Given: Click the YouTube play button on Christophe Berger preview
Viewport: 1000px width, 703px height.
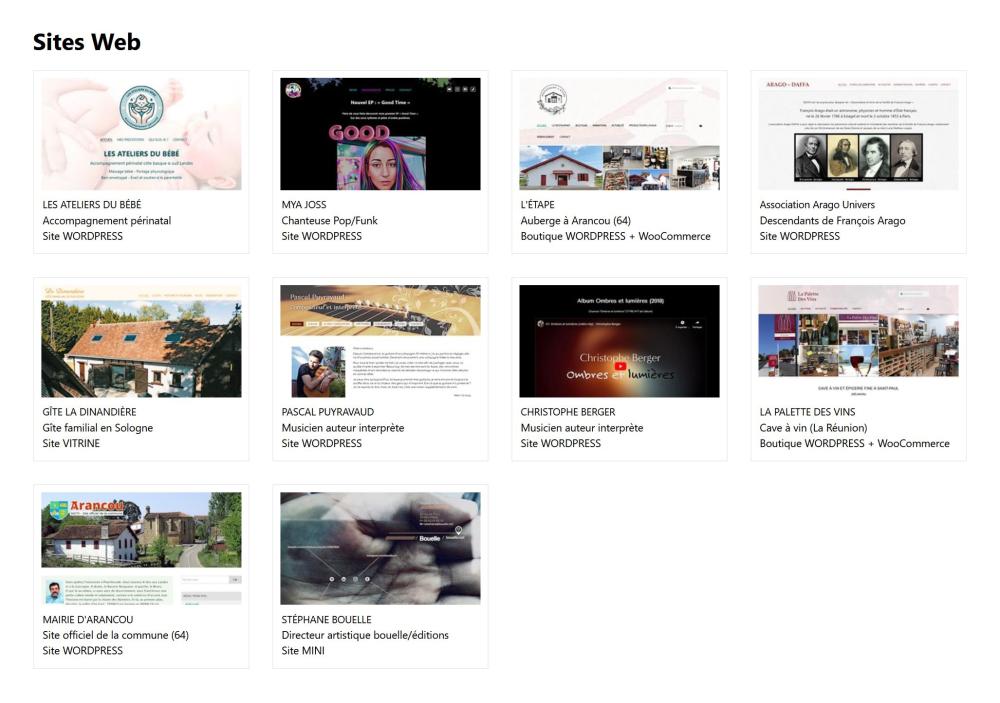Looking at the screenshot, I should (620, 366).
